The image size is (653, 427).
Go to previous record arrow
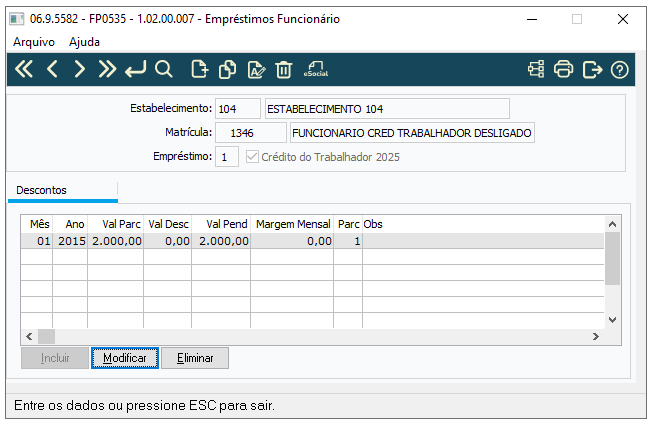coord(52,69)
